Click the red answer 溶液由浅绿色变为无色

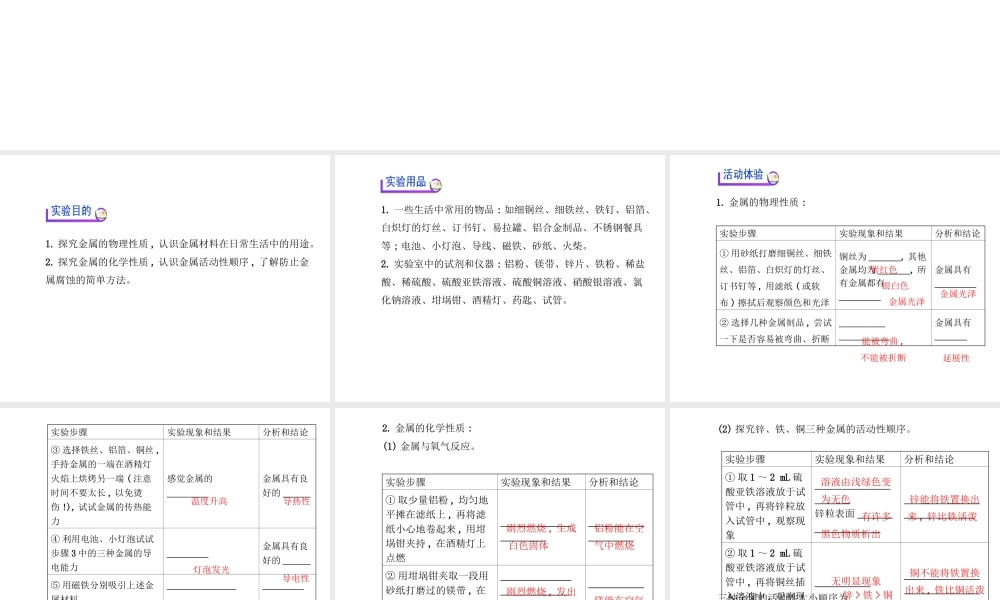tap(855, 490)
